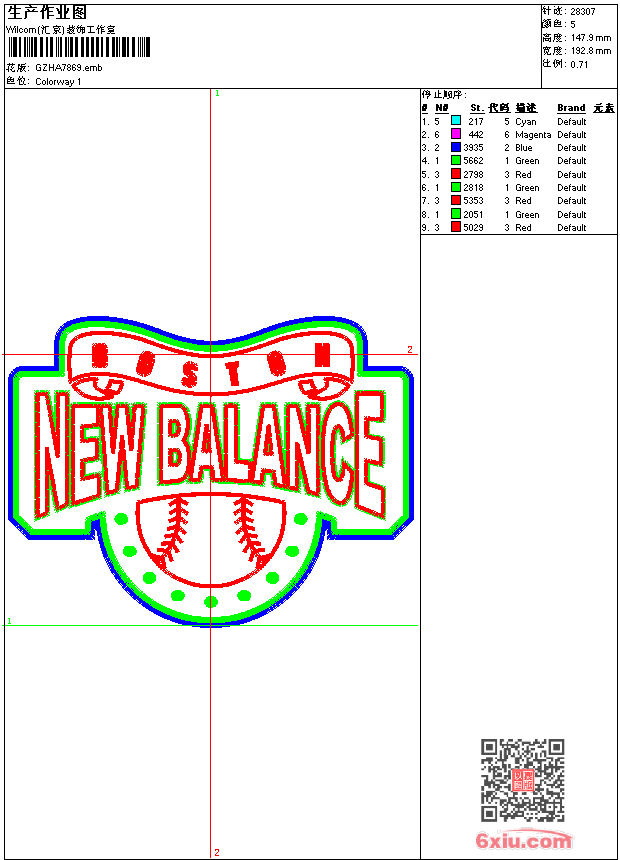Click the stitch count total 28307
The width and height of the screenshot is (620, 860).
coord(583,12)
